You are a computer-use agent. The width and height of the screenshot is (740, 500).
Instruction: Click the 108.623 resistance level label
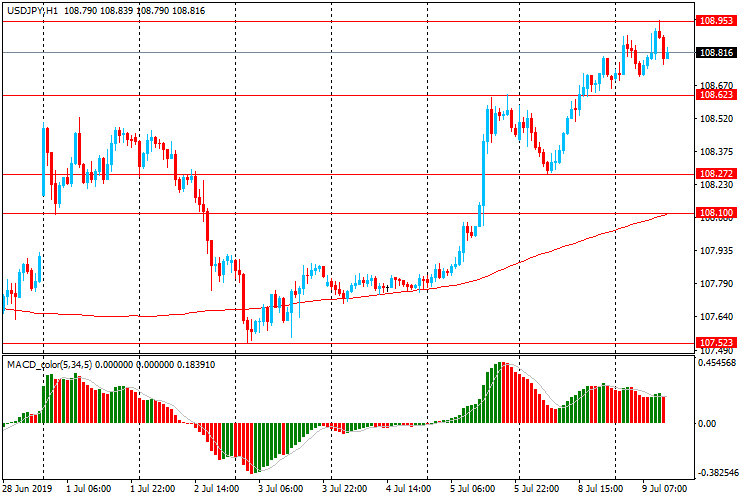coord(716,94)
